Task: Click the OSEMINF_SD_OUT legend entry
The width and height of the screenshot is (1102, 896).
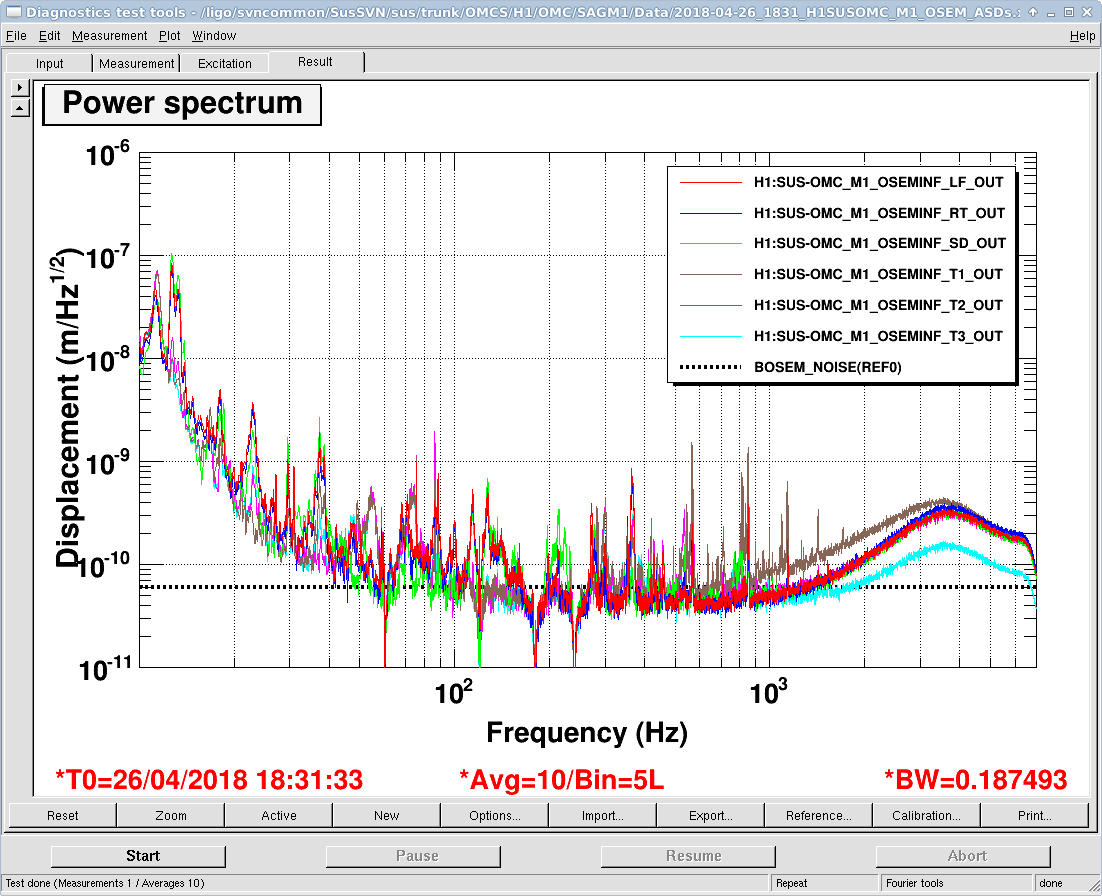Action: coord(880,243)
